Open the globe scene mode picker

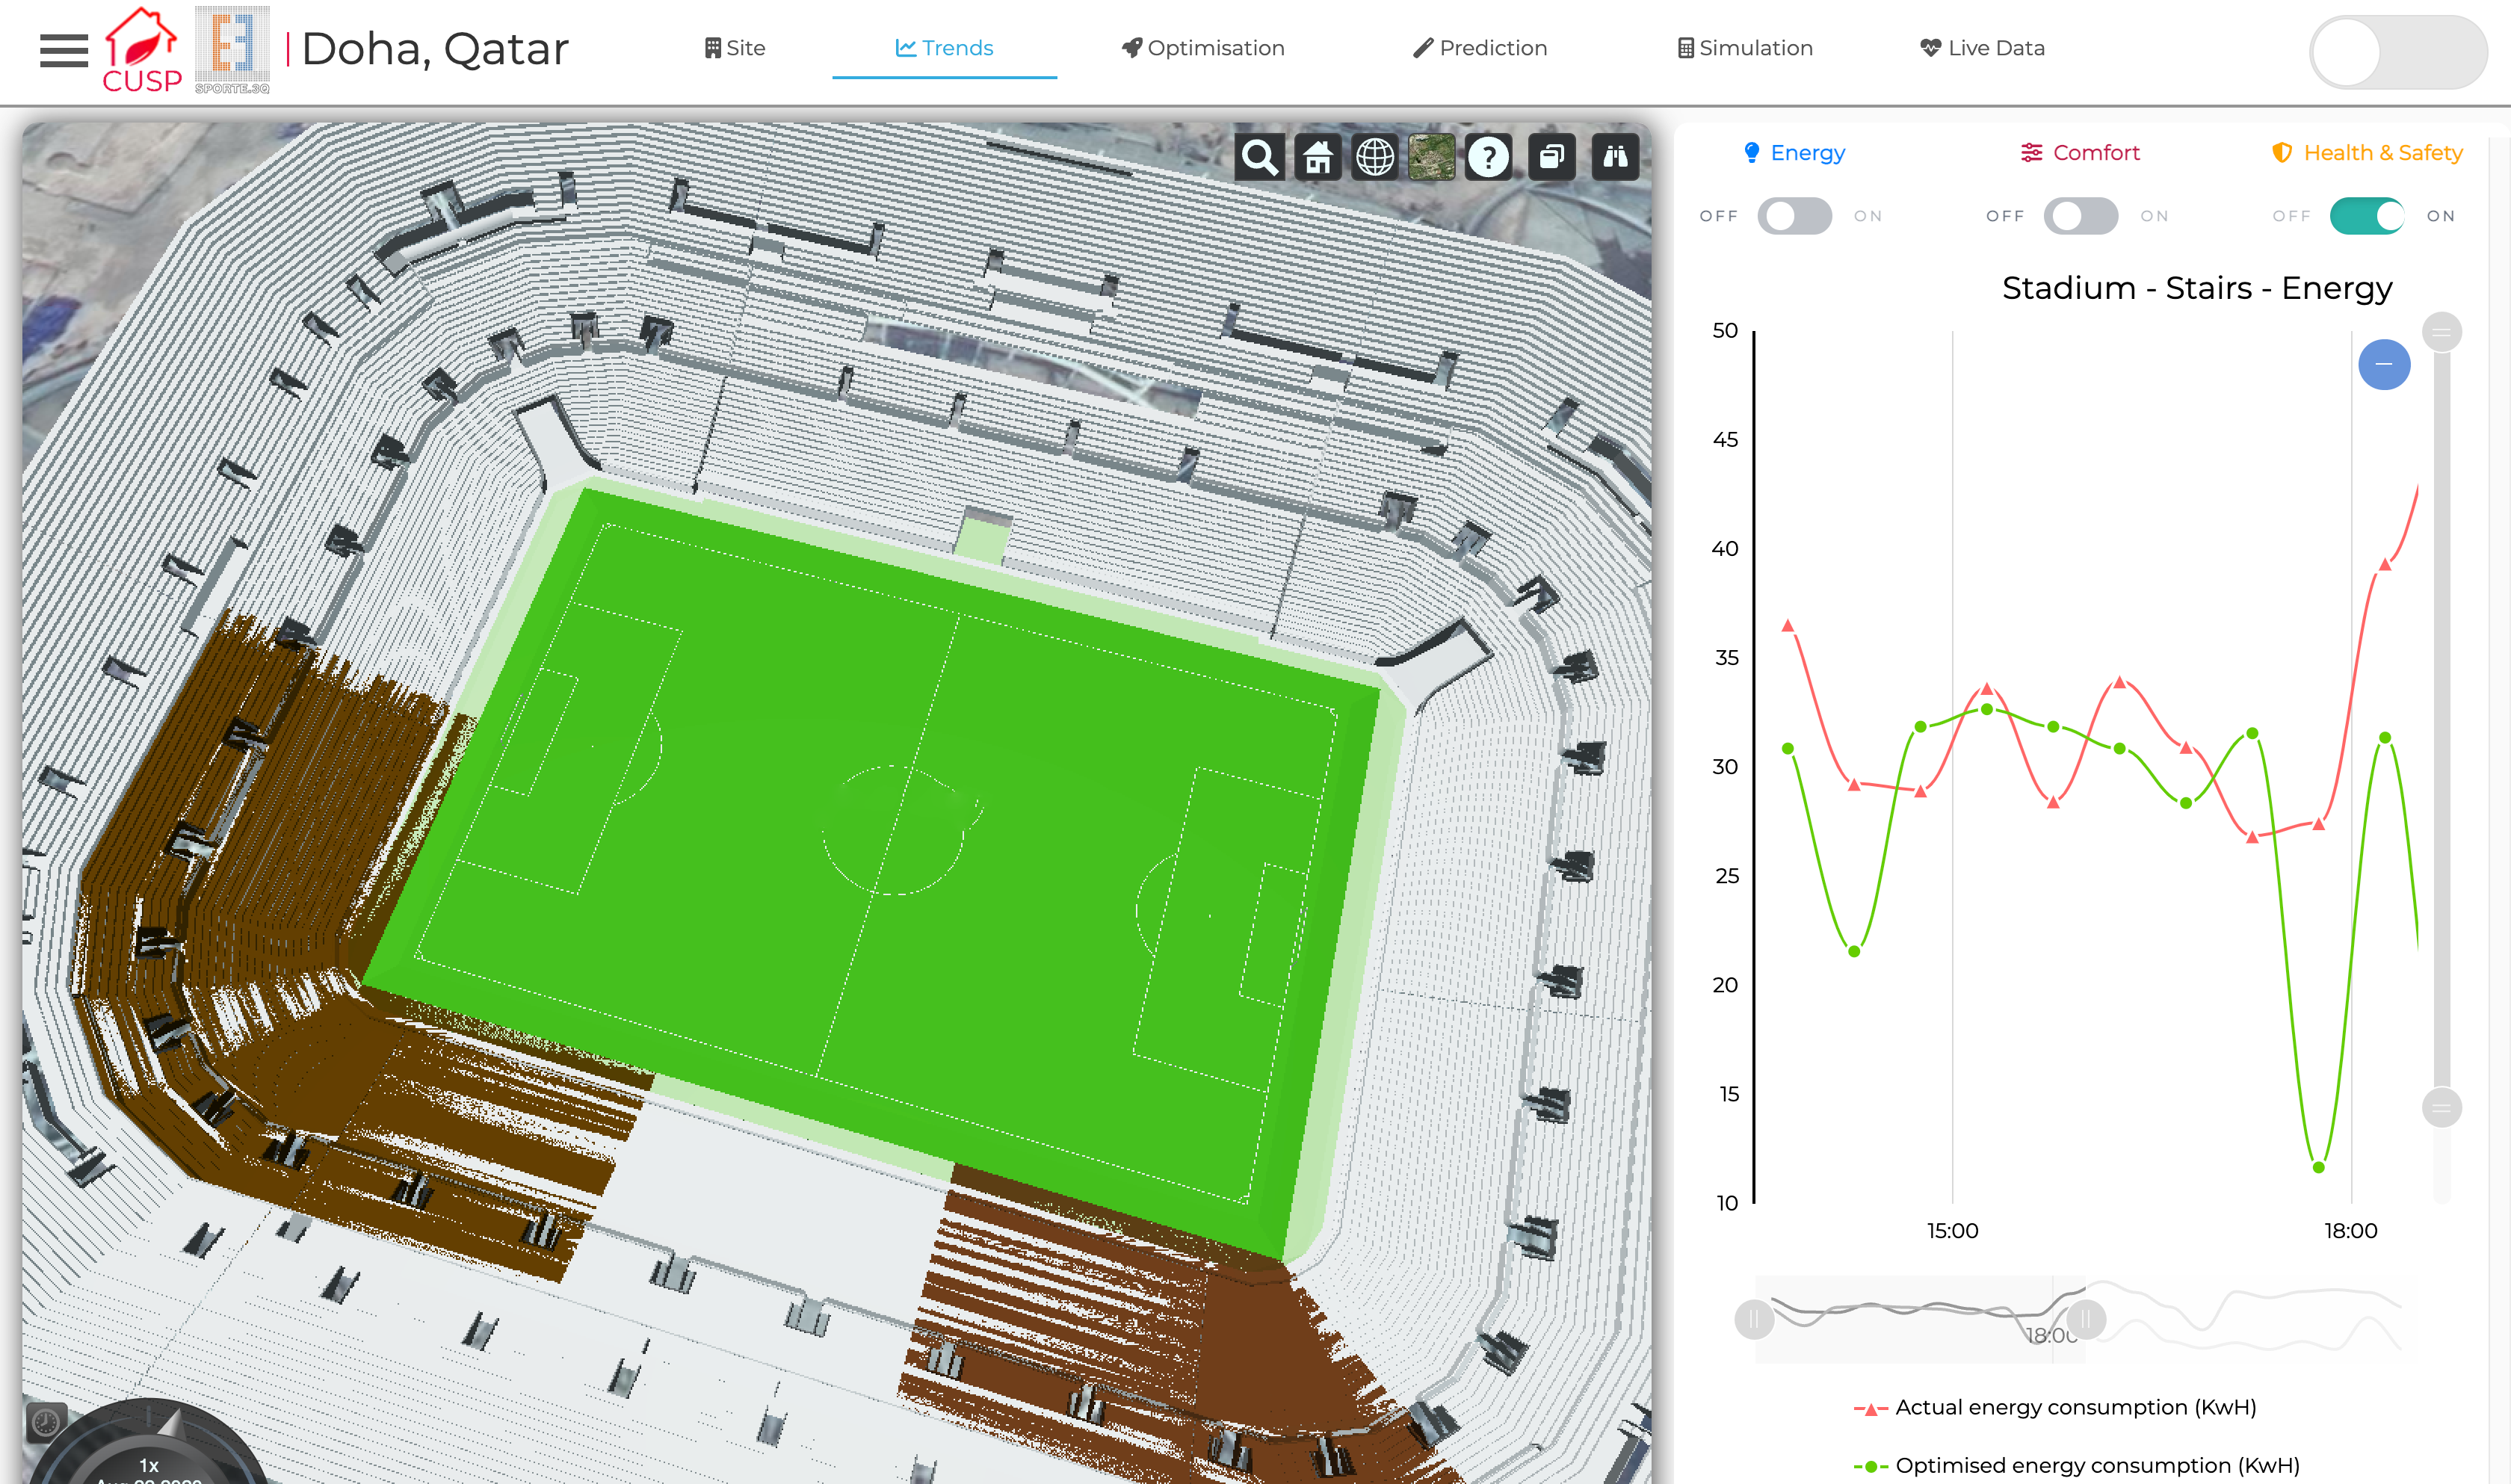point(1375,157)
